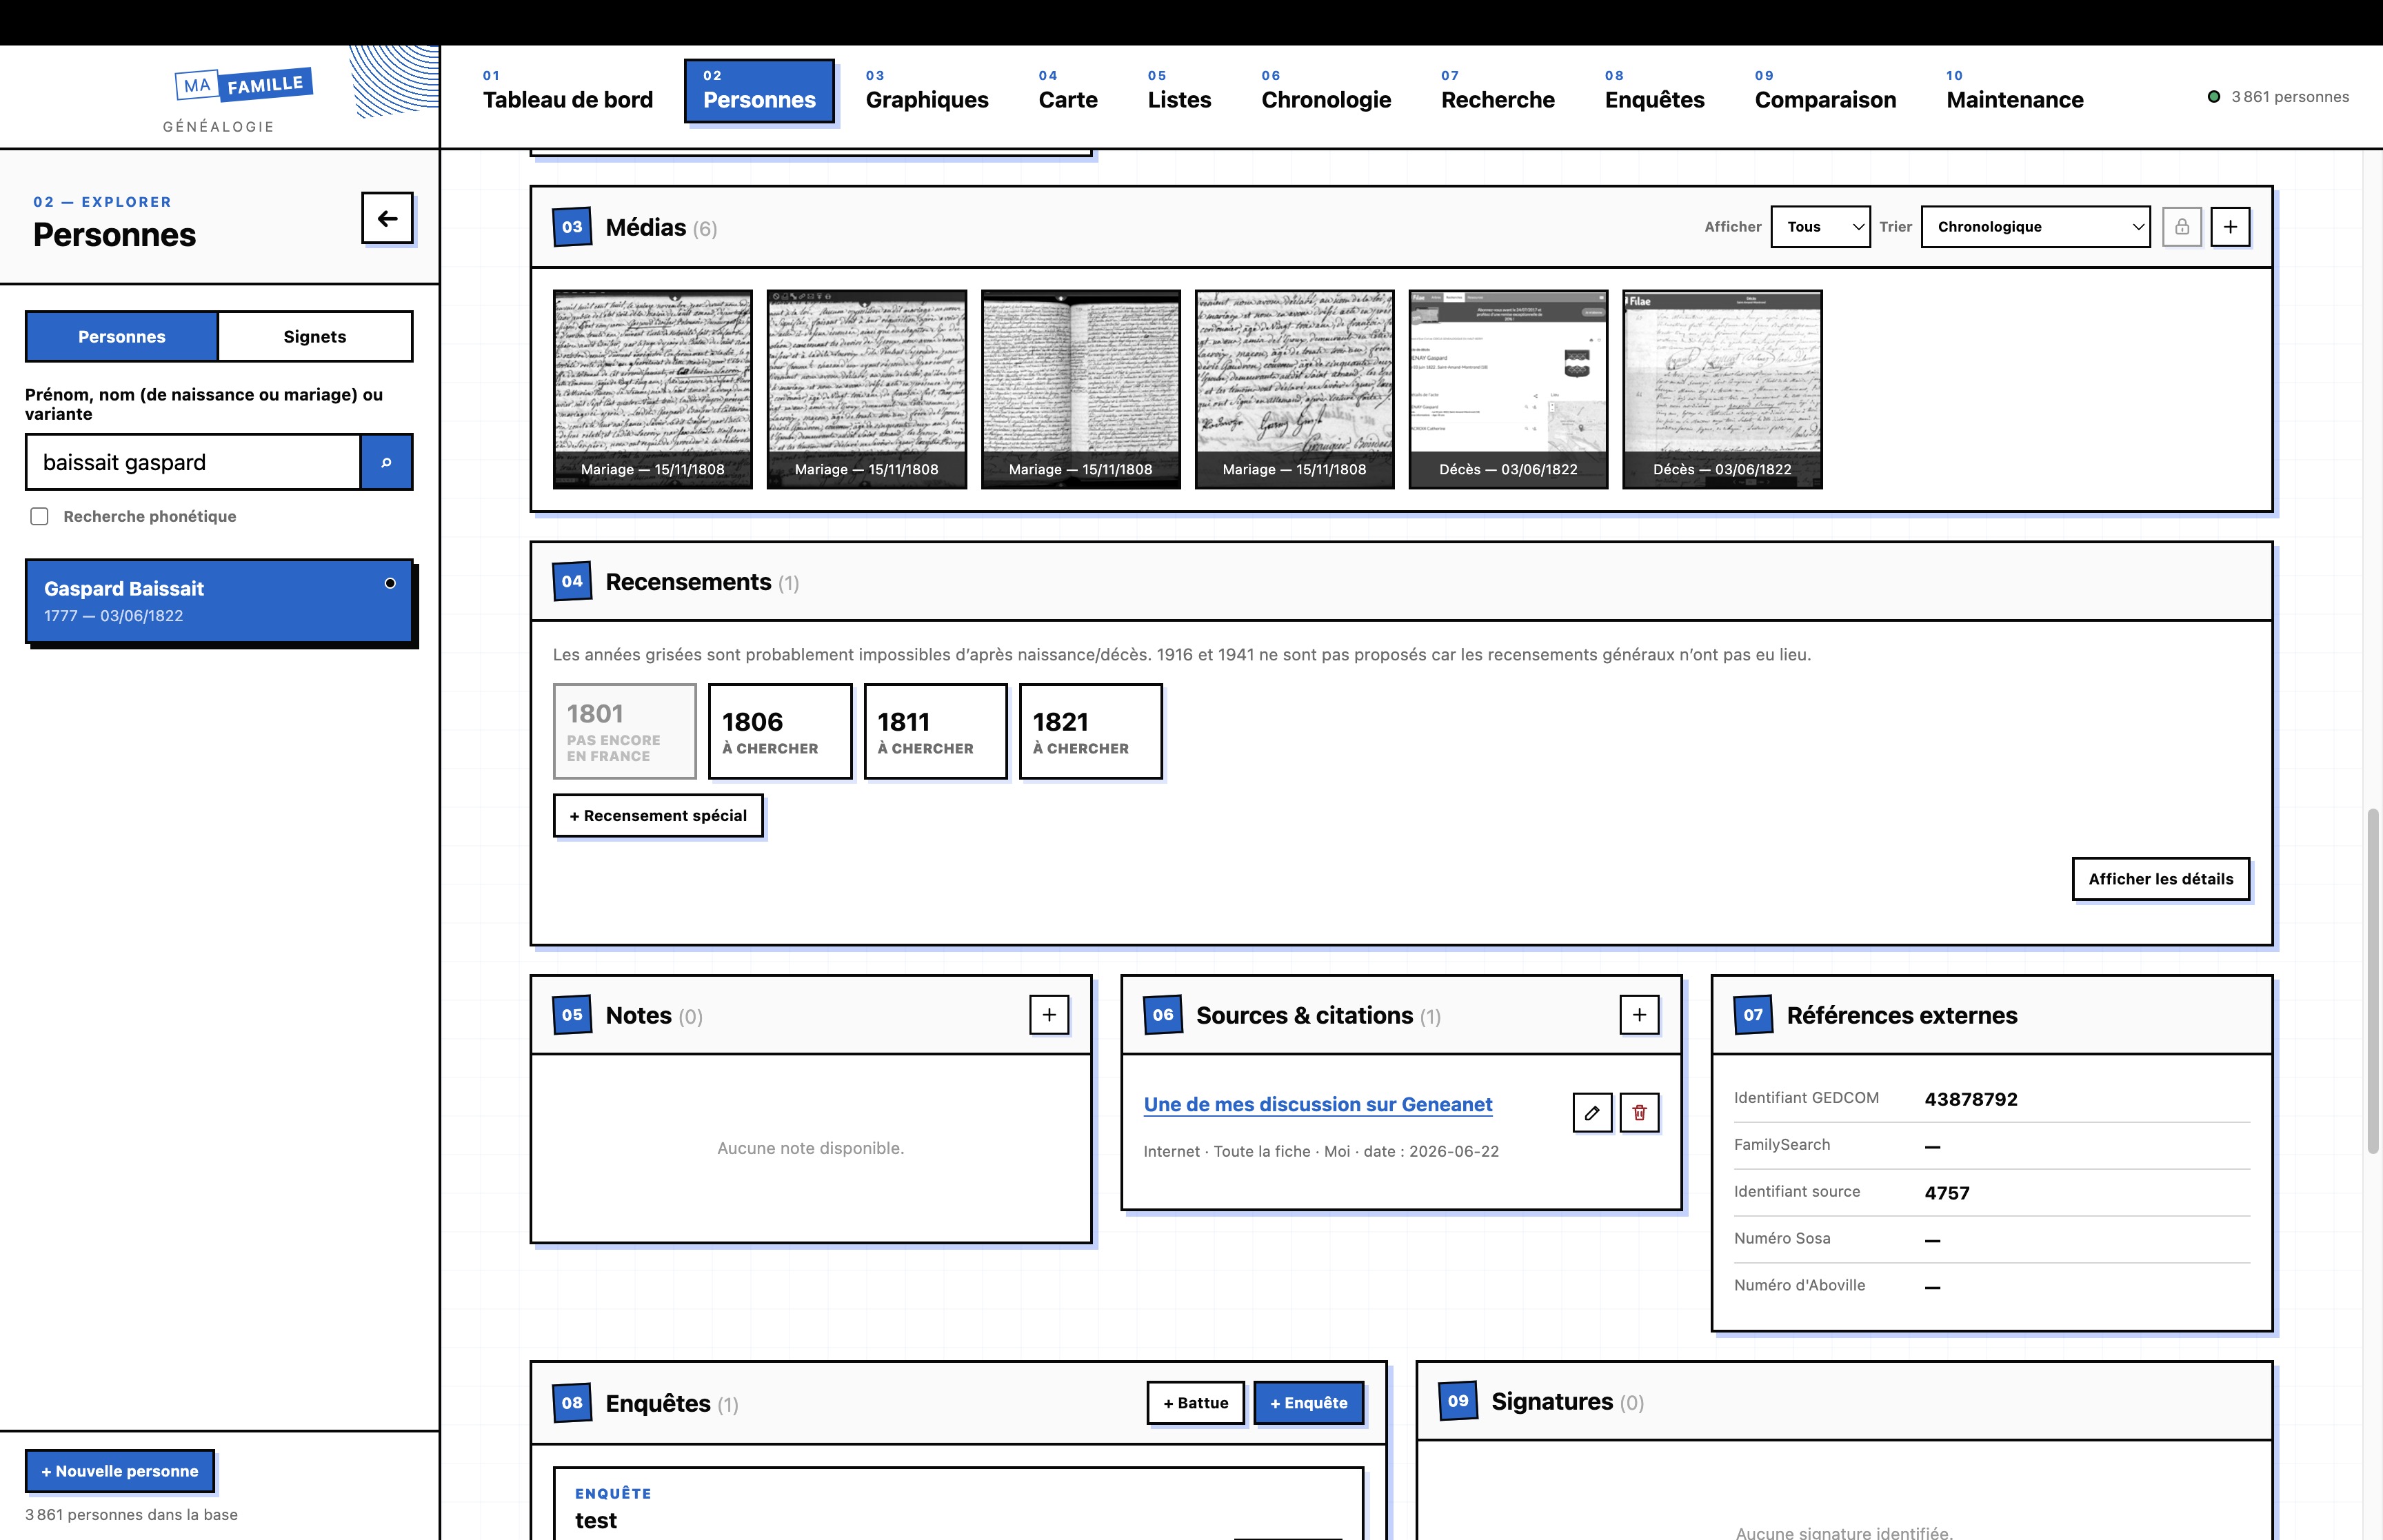Viewport: 2383px width, 1540px height.
Task: Delete the Geneanet source with the trash icon
Action: [1639, 1112]
